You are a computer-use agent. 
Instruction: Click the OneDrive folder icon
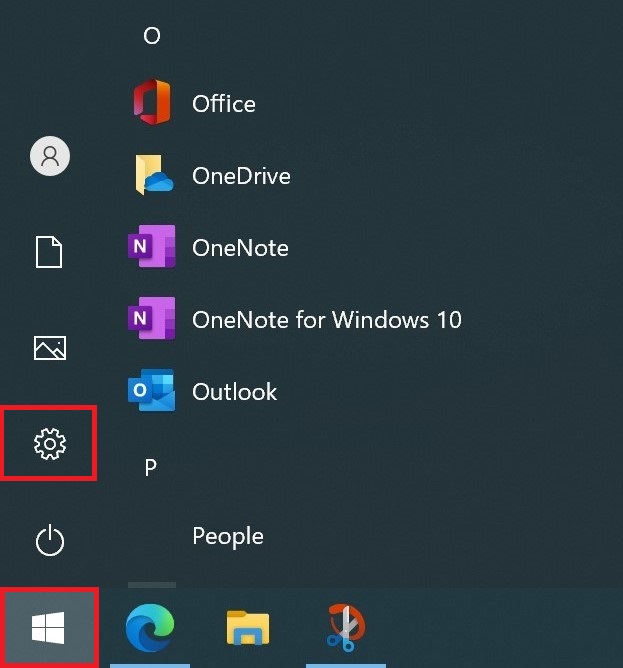(154, 175)
